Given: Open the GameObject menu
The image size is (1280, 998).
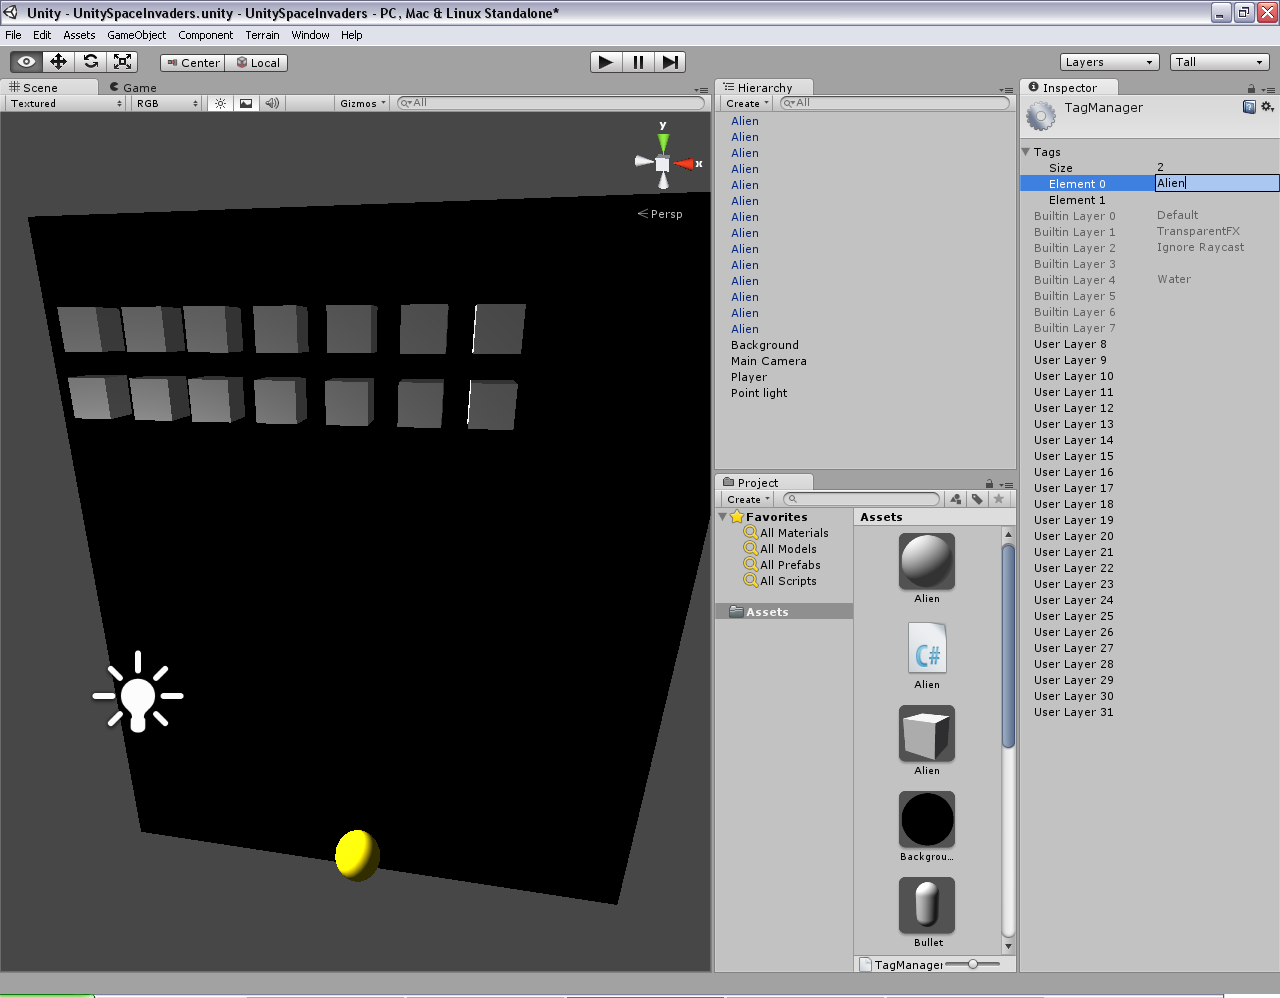Looking at the screenshot, I should [x=136, y=34].
